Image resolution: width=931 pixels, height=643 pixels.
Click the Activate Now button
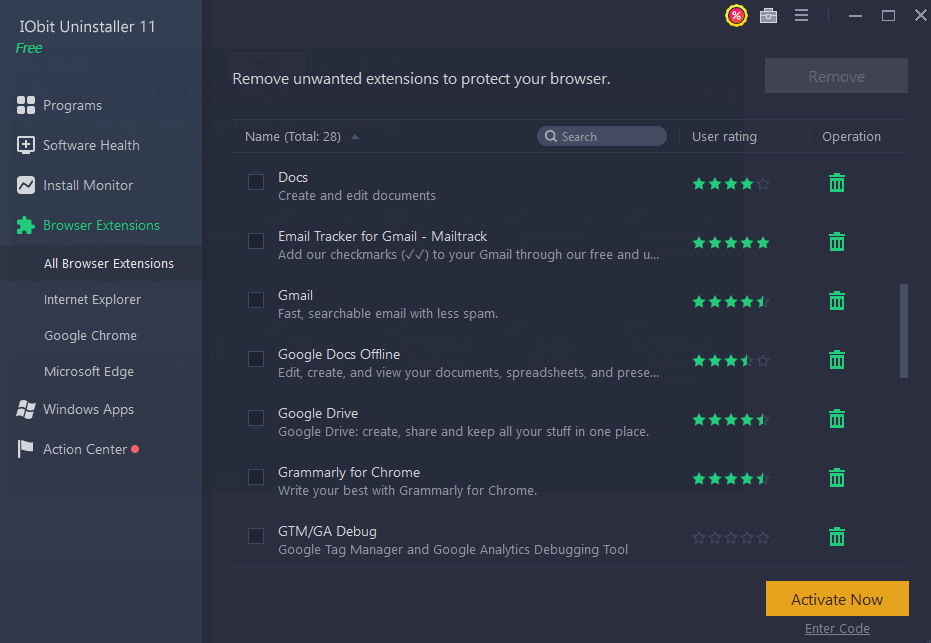[837, 599]
